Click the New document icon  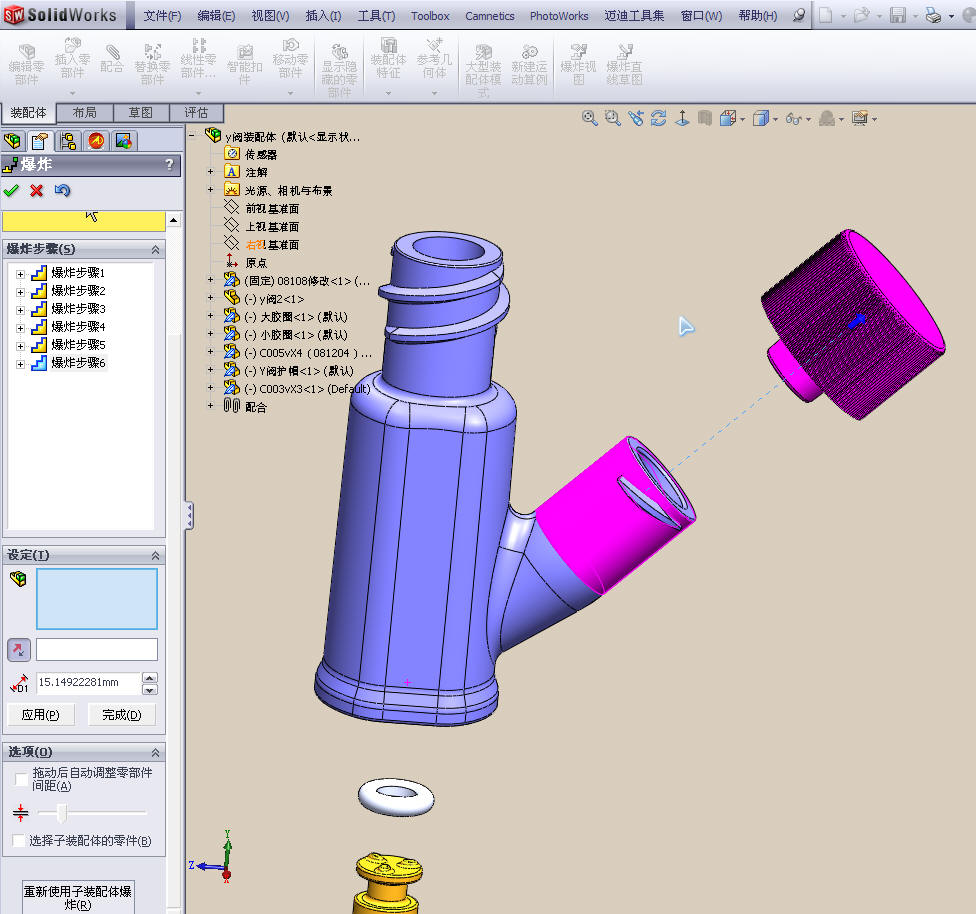click(825, 15)
